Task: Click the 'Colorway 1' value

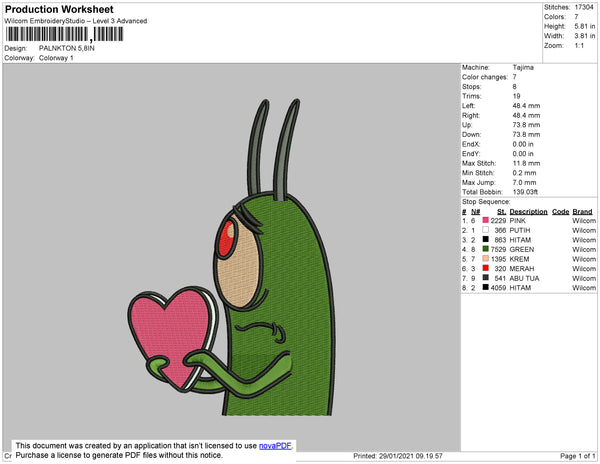Action: tap(56, 58)
